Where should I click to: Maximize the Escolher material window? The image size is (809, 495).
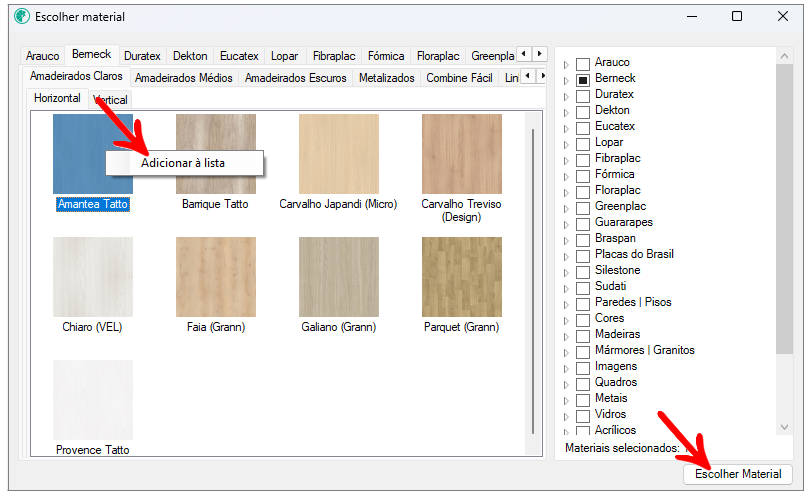point(737,17)
